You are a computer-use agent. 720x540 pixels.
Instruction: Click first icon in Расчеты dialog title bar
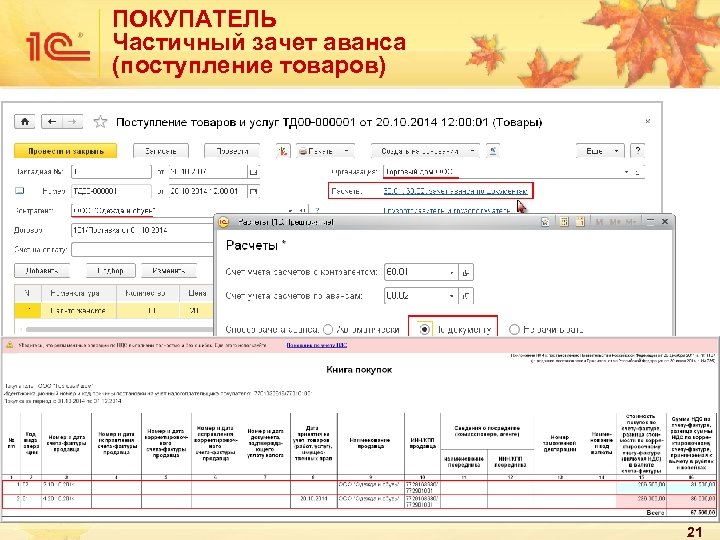[x=545, y=222]
